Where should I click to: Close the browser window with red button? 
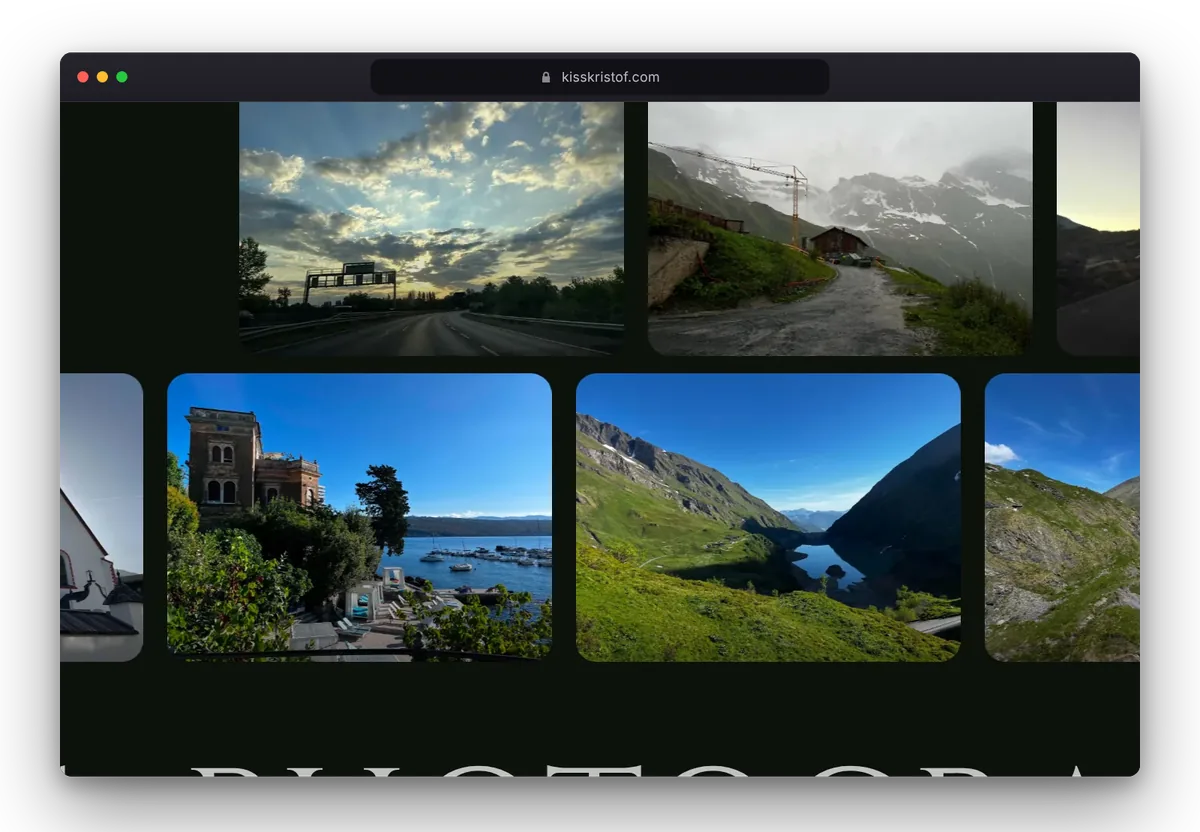coord(83,77)
